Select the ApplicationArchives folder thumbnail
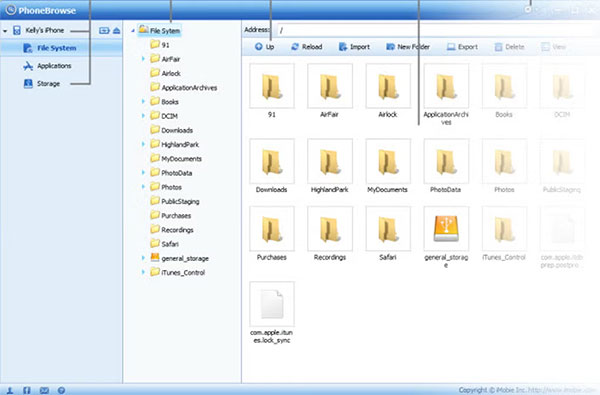The image size is (600, 395). coord(446,86)
